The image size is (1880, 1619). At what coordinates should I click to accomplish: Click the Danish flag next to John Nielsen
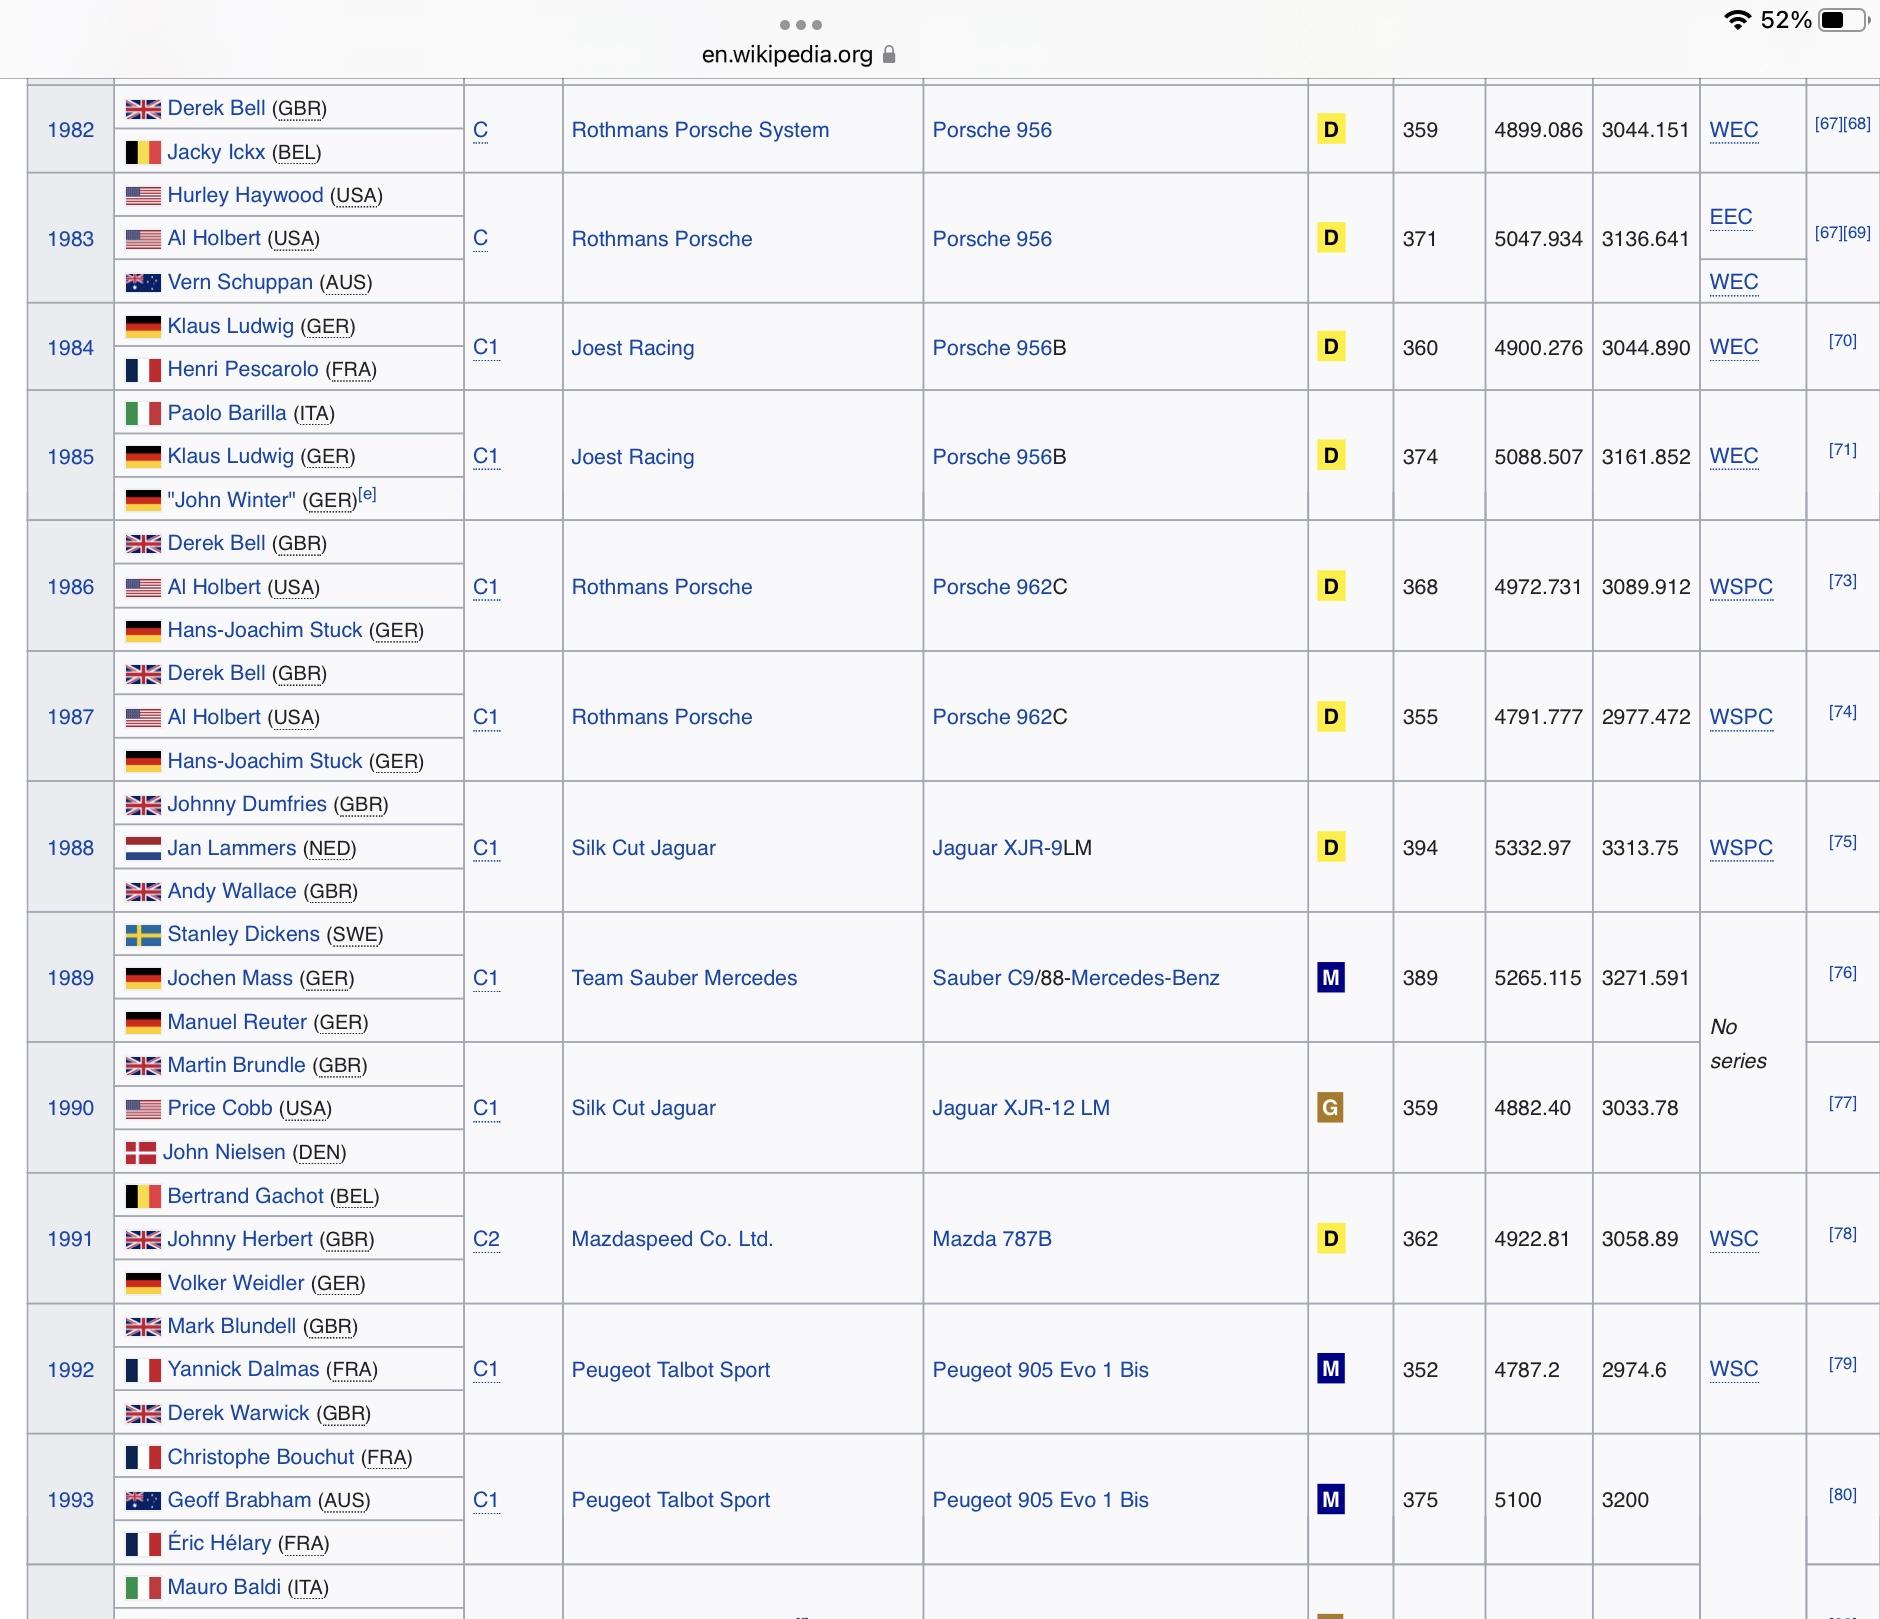click(x=141, y=1153)
